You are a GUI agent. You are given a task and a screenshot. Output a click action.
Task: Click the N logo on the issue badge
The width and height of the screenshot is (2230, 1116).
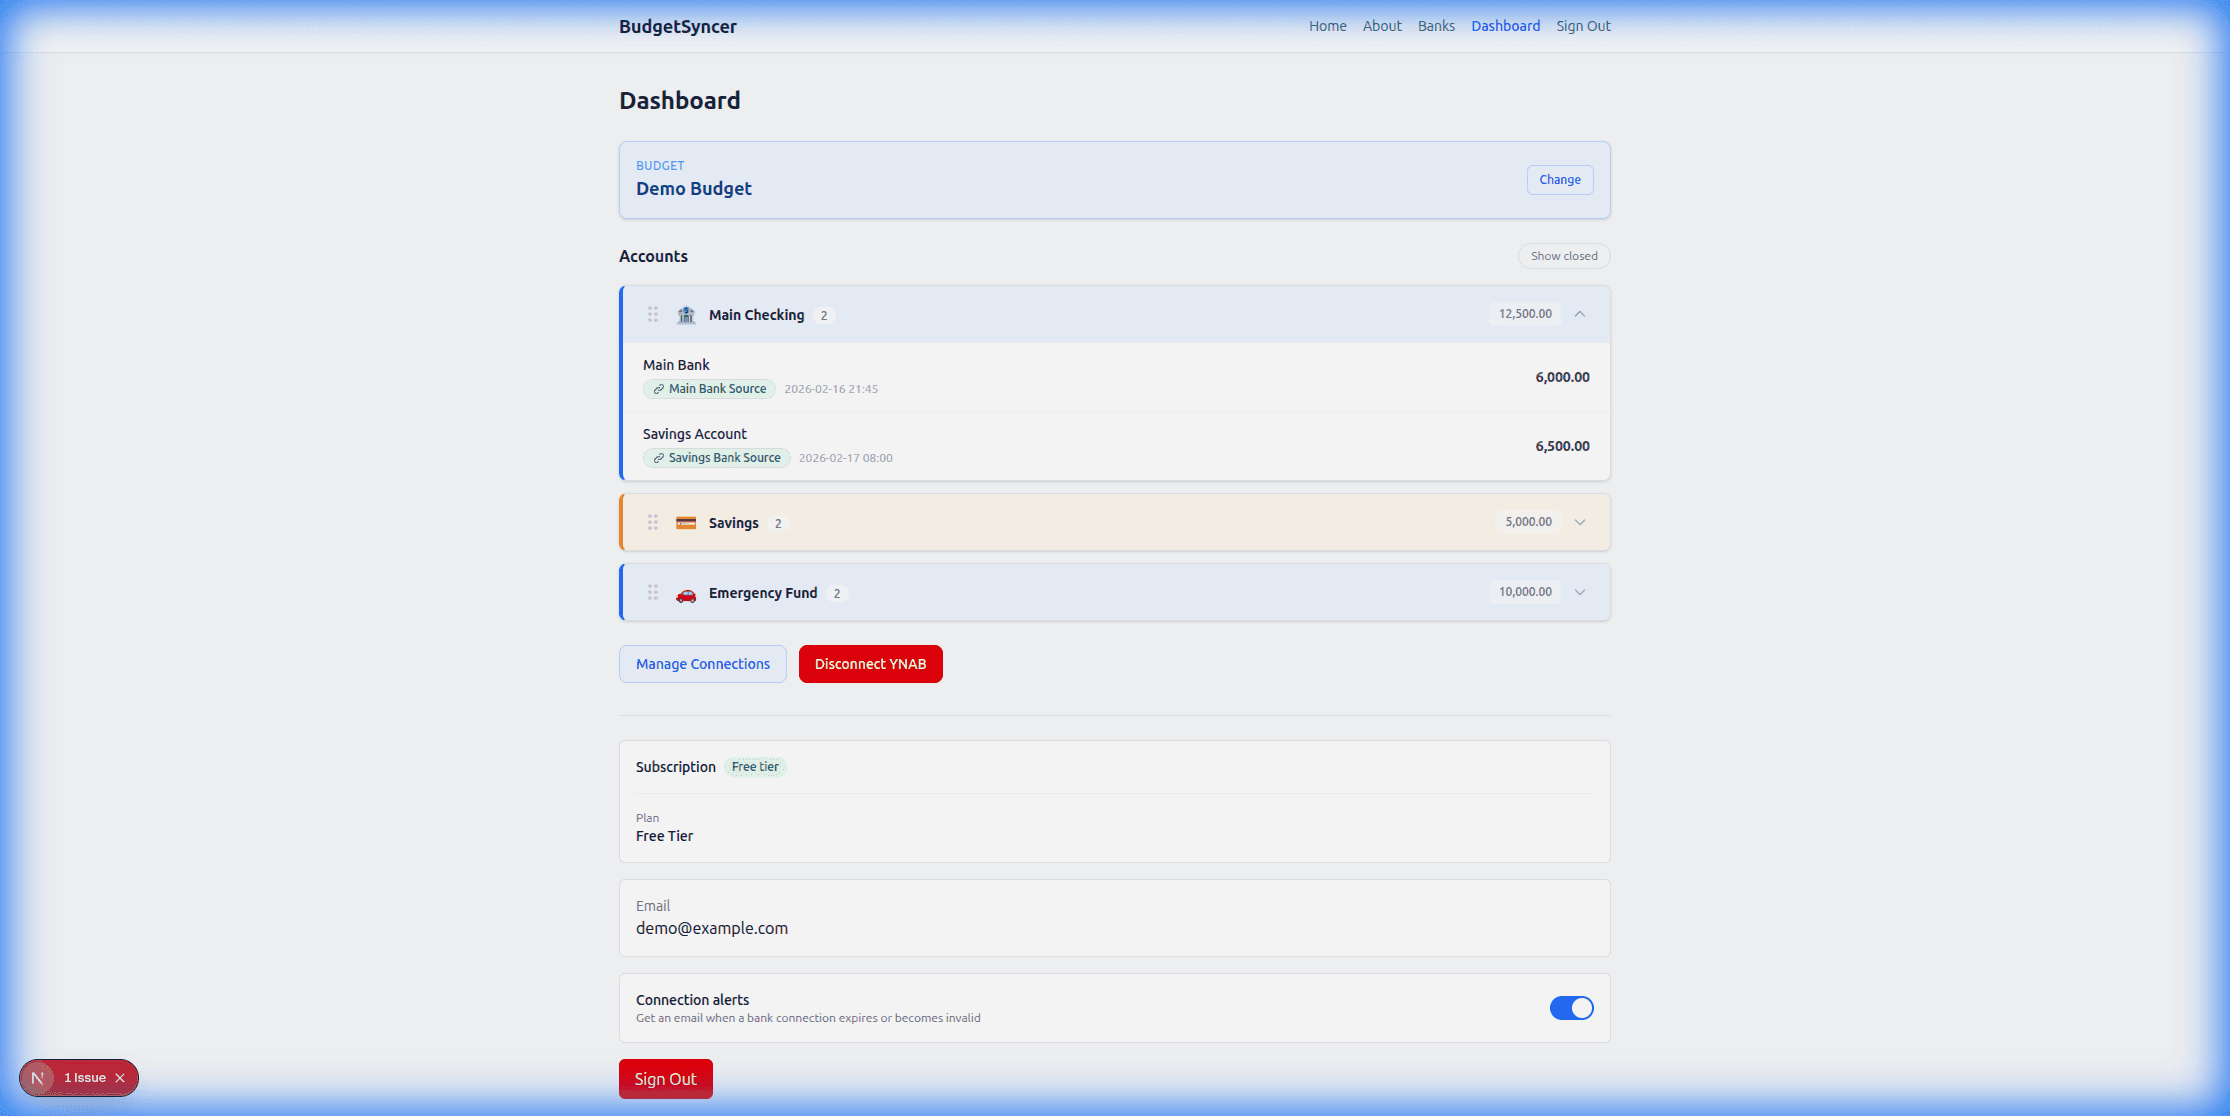[x=39, y=1077]
